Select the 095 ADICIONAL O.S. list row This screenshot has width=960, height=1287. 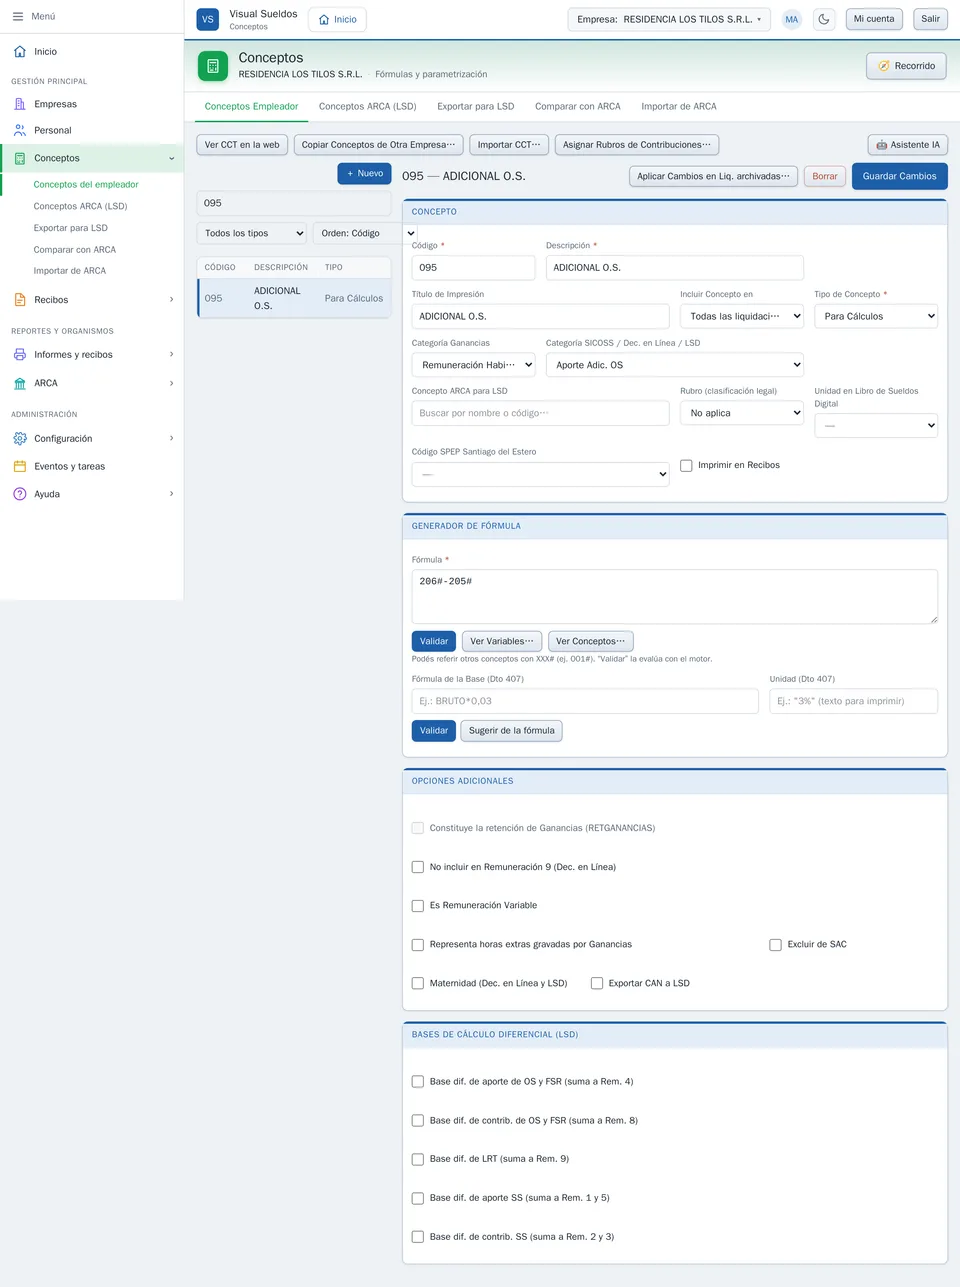click(294, 298)
